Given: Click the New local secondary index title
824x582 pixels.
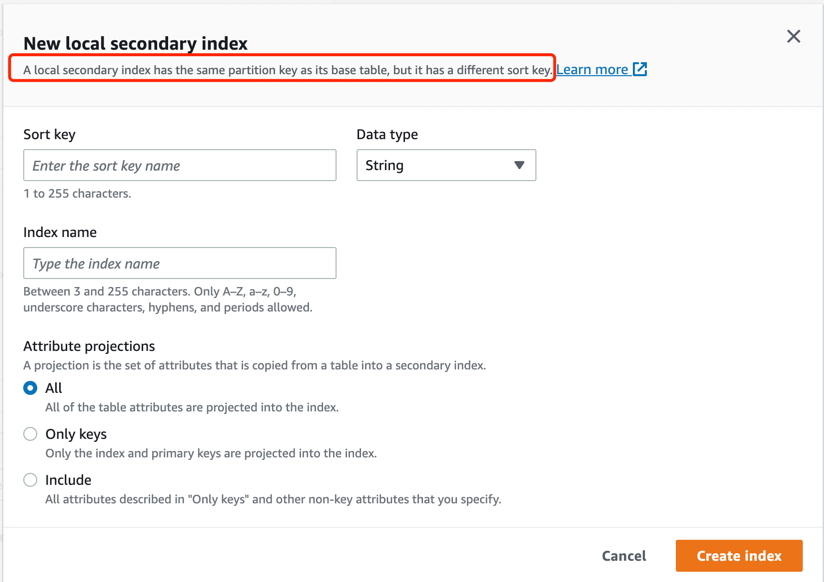Looking at the screenshot, I should coord(135,43).
